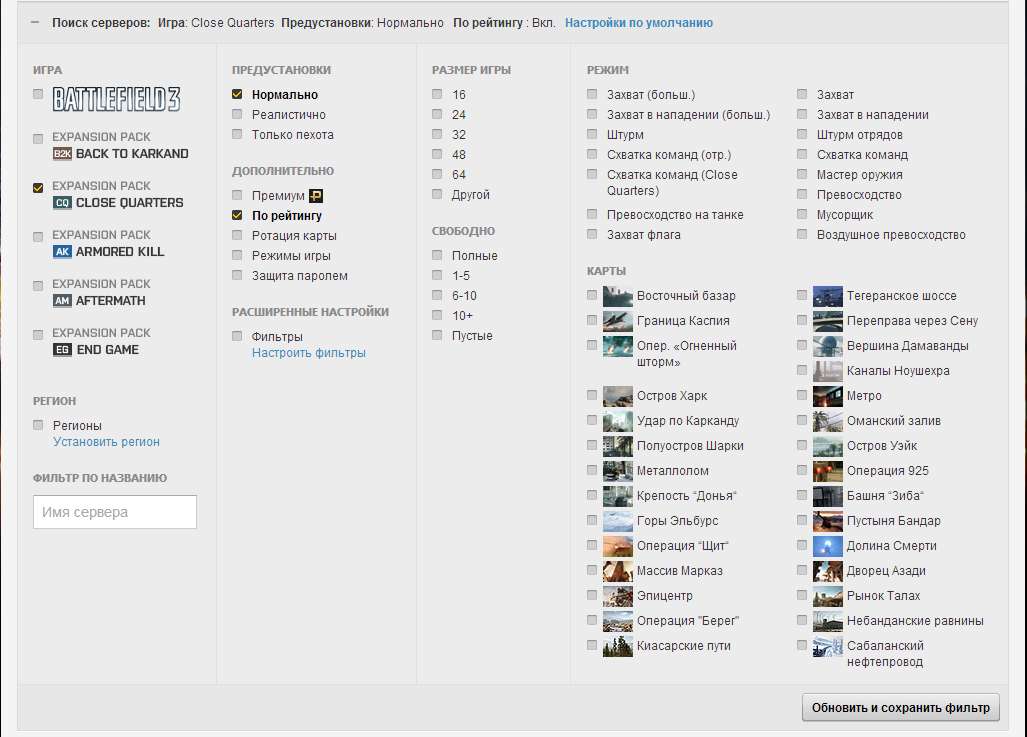Uncheck the По рейтингу checkbox

coord(237,215)
